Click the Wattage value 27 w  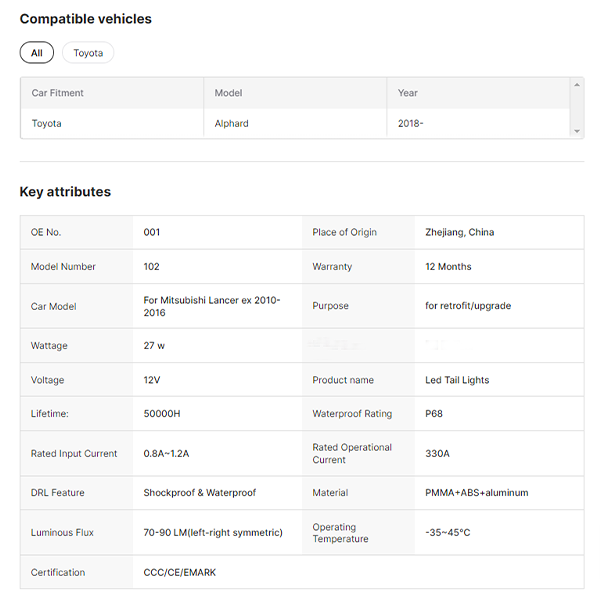point(154,346)
